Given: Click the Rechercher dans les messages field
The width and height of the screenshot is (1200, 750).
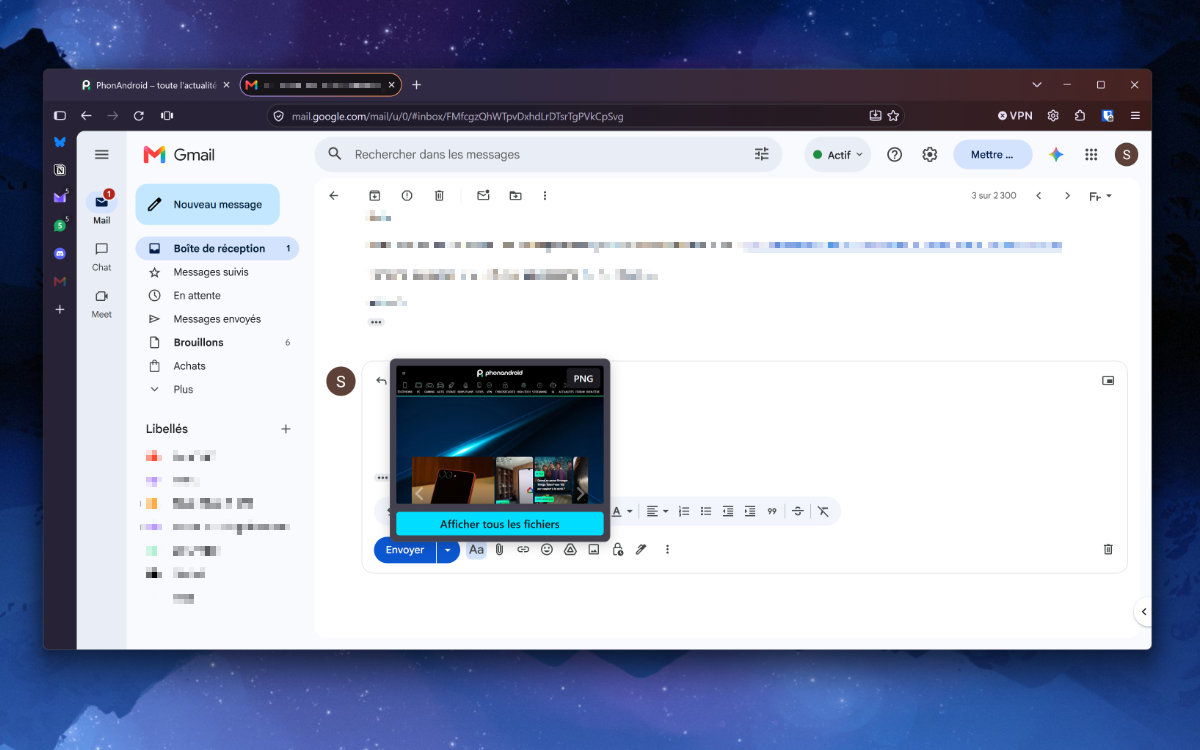Looking at the screenshot, I should pyautogui.click(x=550, y=155).
